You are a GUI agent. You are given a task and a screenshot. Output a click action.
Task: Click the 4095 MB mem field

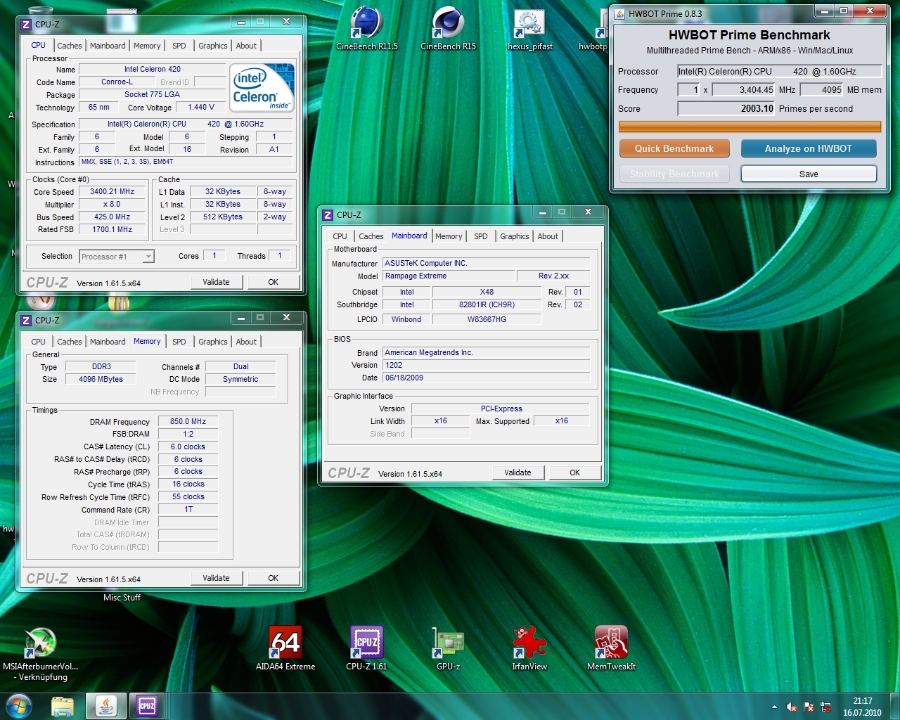coord(822,90)
